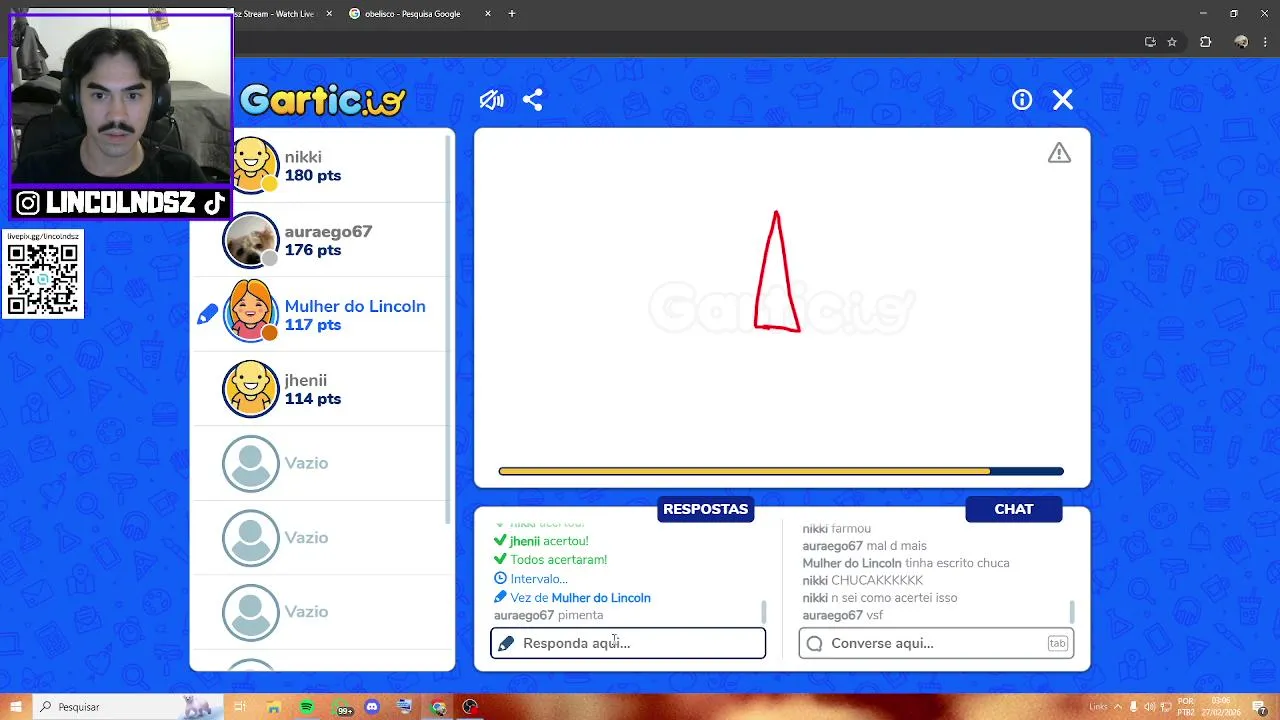Screen dimensions: 1280x720
Task: Open the Windows Start menu
Action: coord(15,707)
